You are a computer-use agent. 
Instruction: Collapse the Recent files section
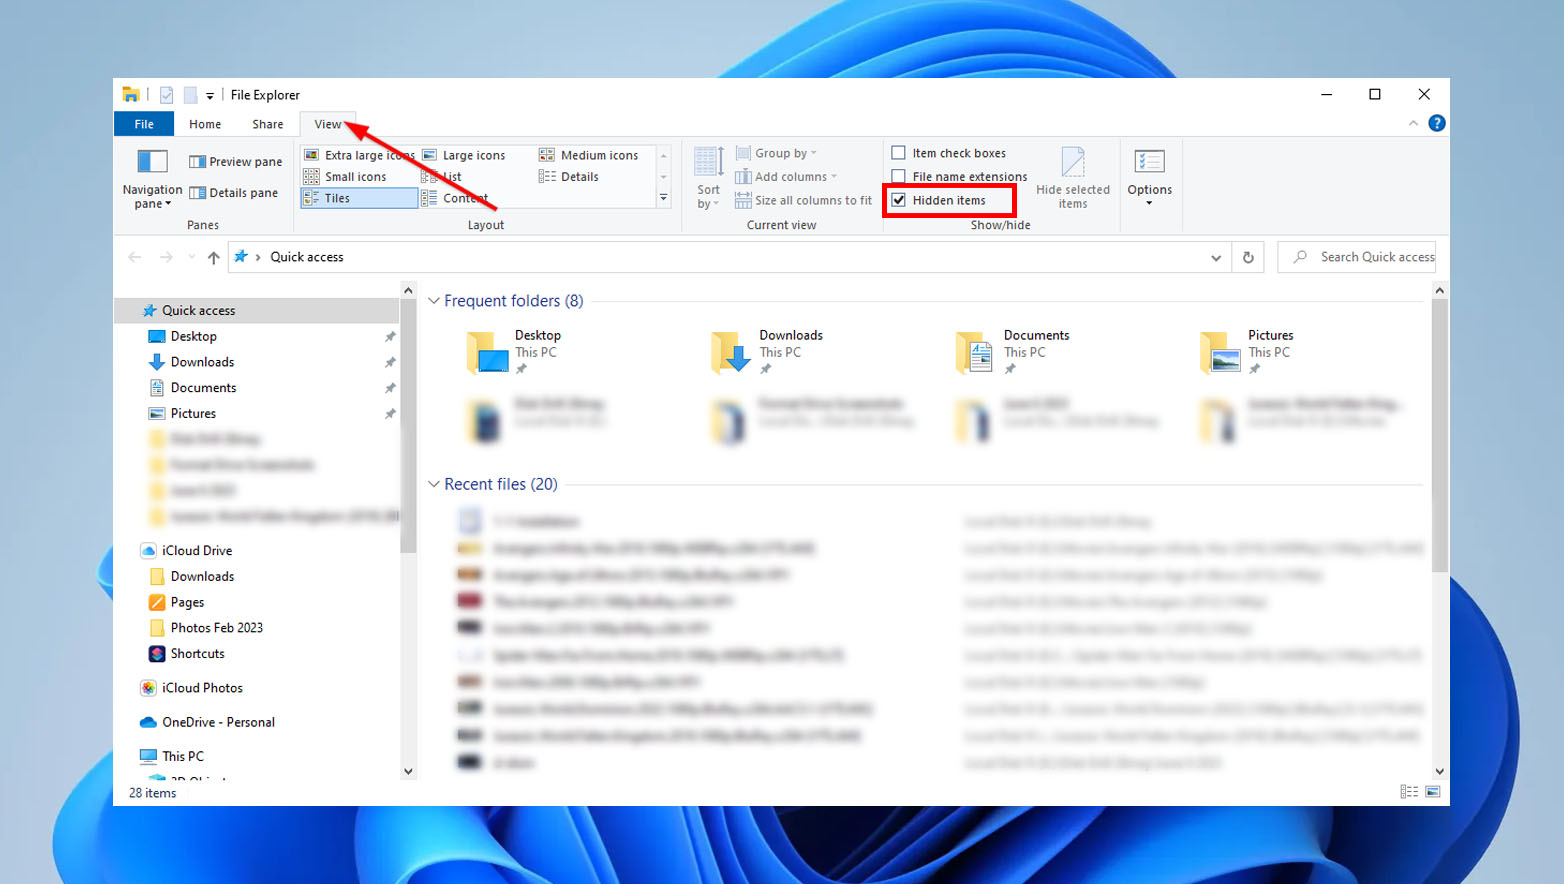tap(434, 484)
